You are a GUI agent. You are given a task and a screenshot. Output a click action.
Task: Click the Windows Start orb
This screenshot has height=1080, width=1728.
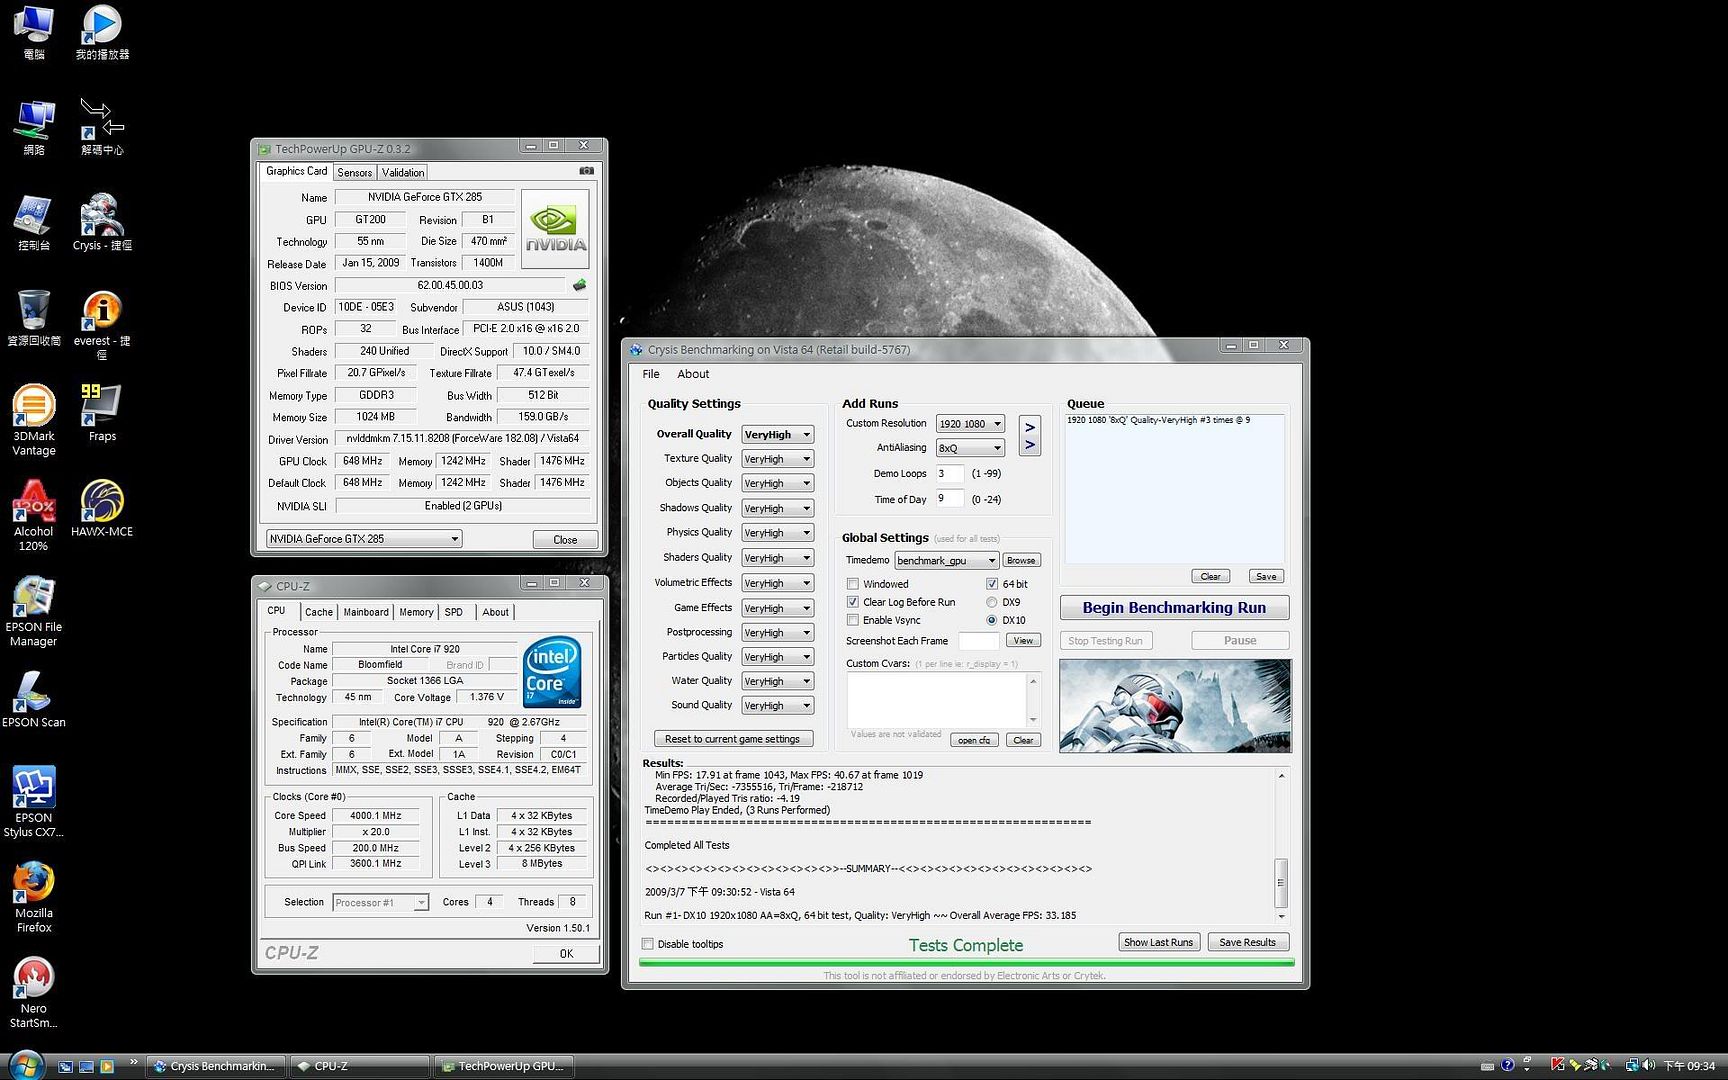25,1065
